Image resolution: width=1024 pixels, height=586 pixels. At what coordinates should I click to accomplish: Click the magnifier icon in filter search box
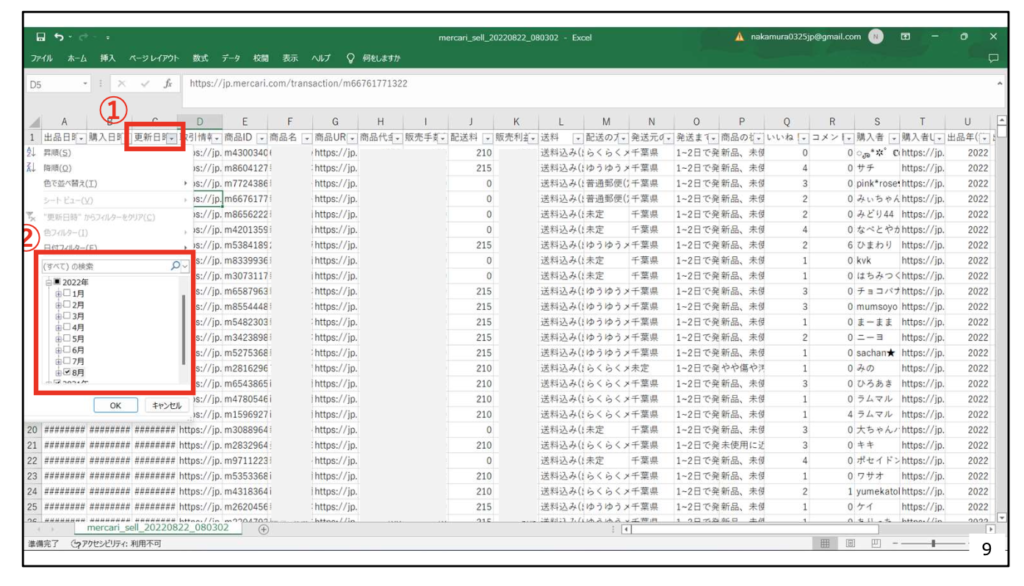click(x=175, y=266)
